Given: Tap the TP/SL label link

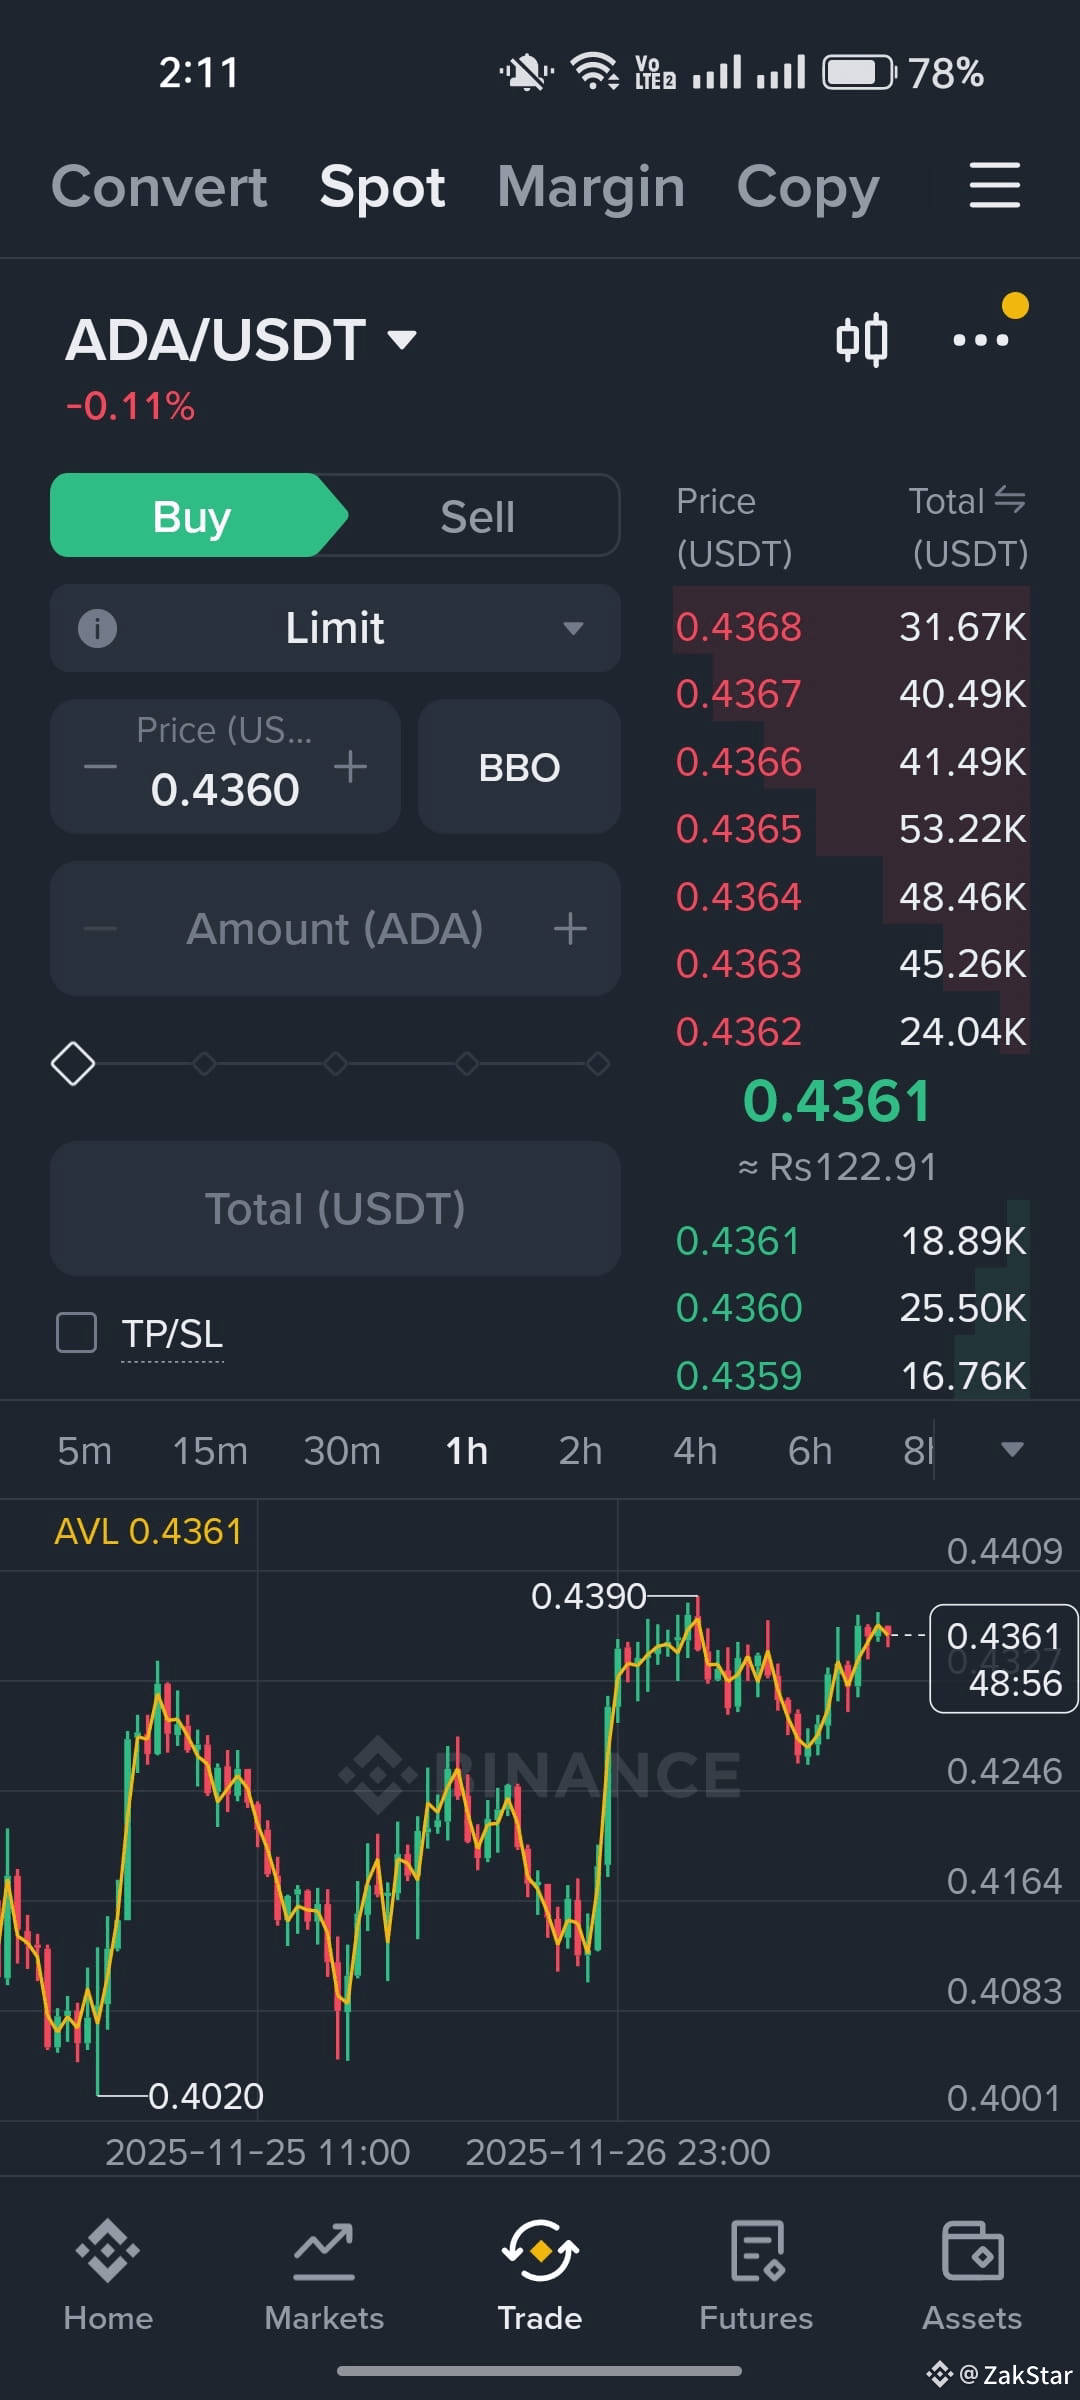Looking at the screenshot, I should pyautogui.click(x=172, y=1334).
